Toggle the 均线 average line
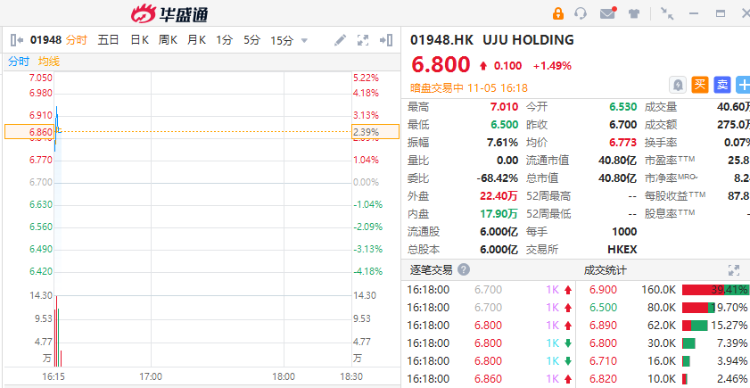This screenshot has width=750, height=388. coord(49,61)
